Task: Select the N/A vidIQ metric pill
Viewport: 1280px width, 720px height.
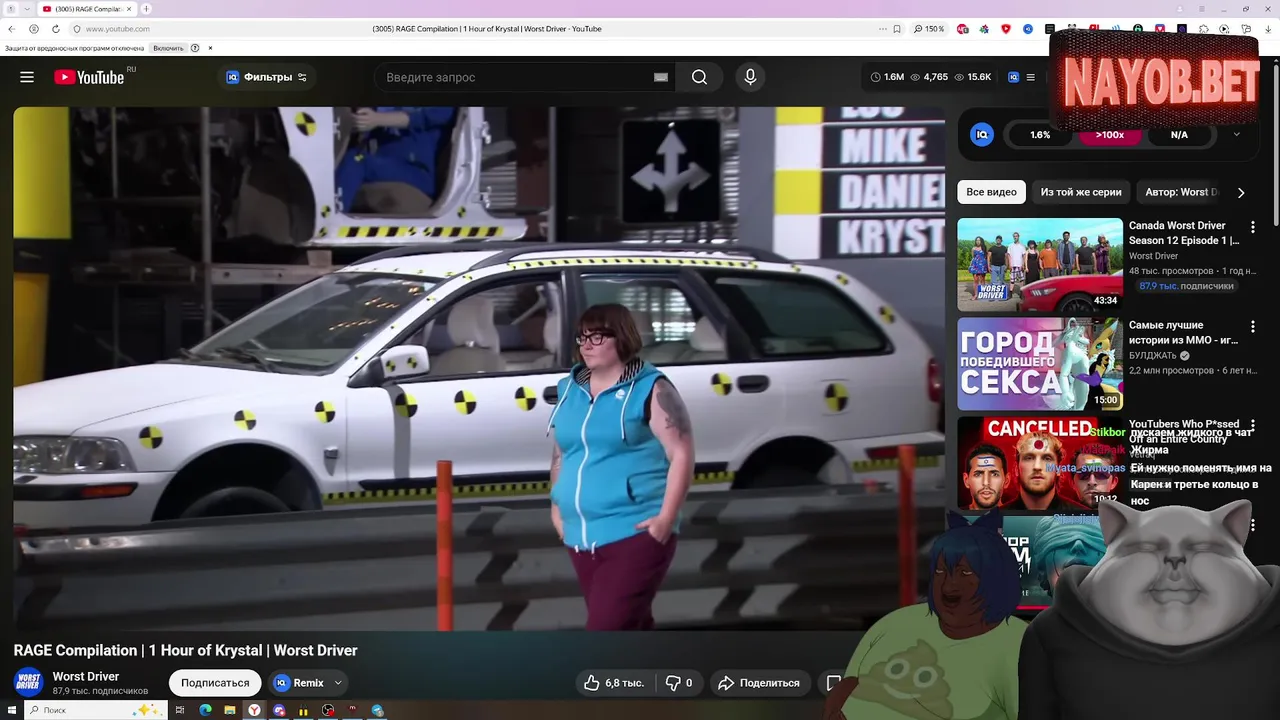Action: point(1179,134)
